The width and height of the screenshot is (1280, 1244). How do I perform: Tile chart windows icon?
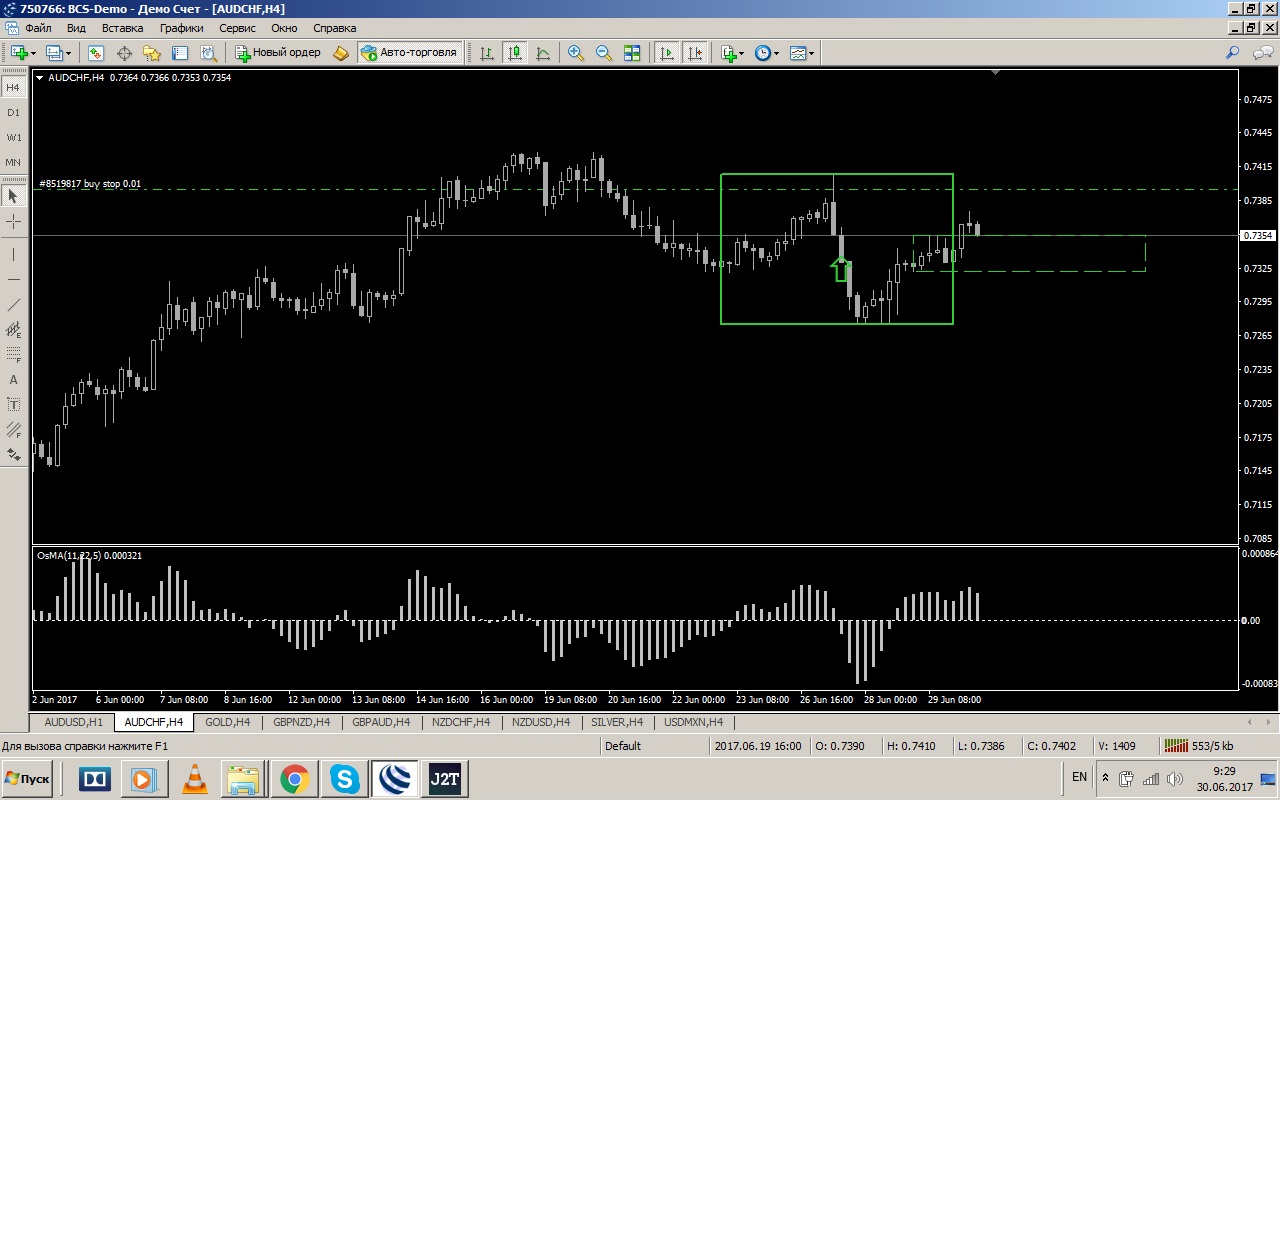(632, 53)
